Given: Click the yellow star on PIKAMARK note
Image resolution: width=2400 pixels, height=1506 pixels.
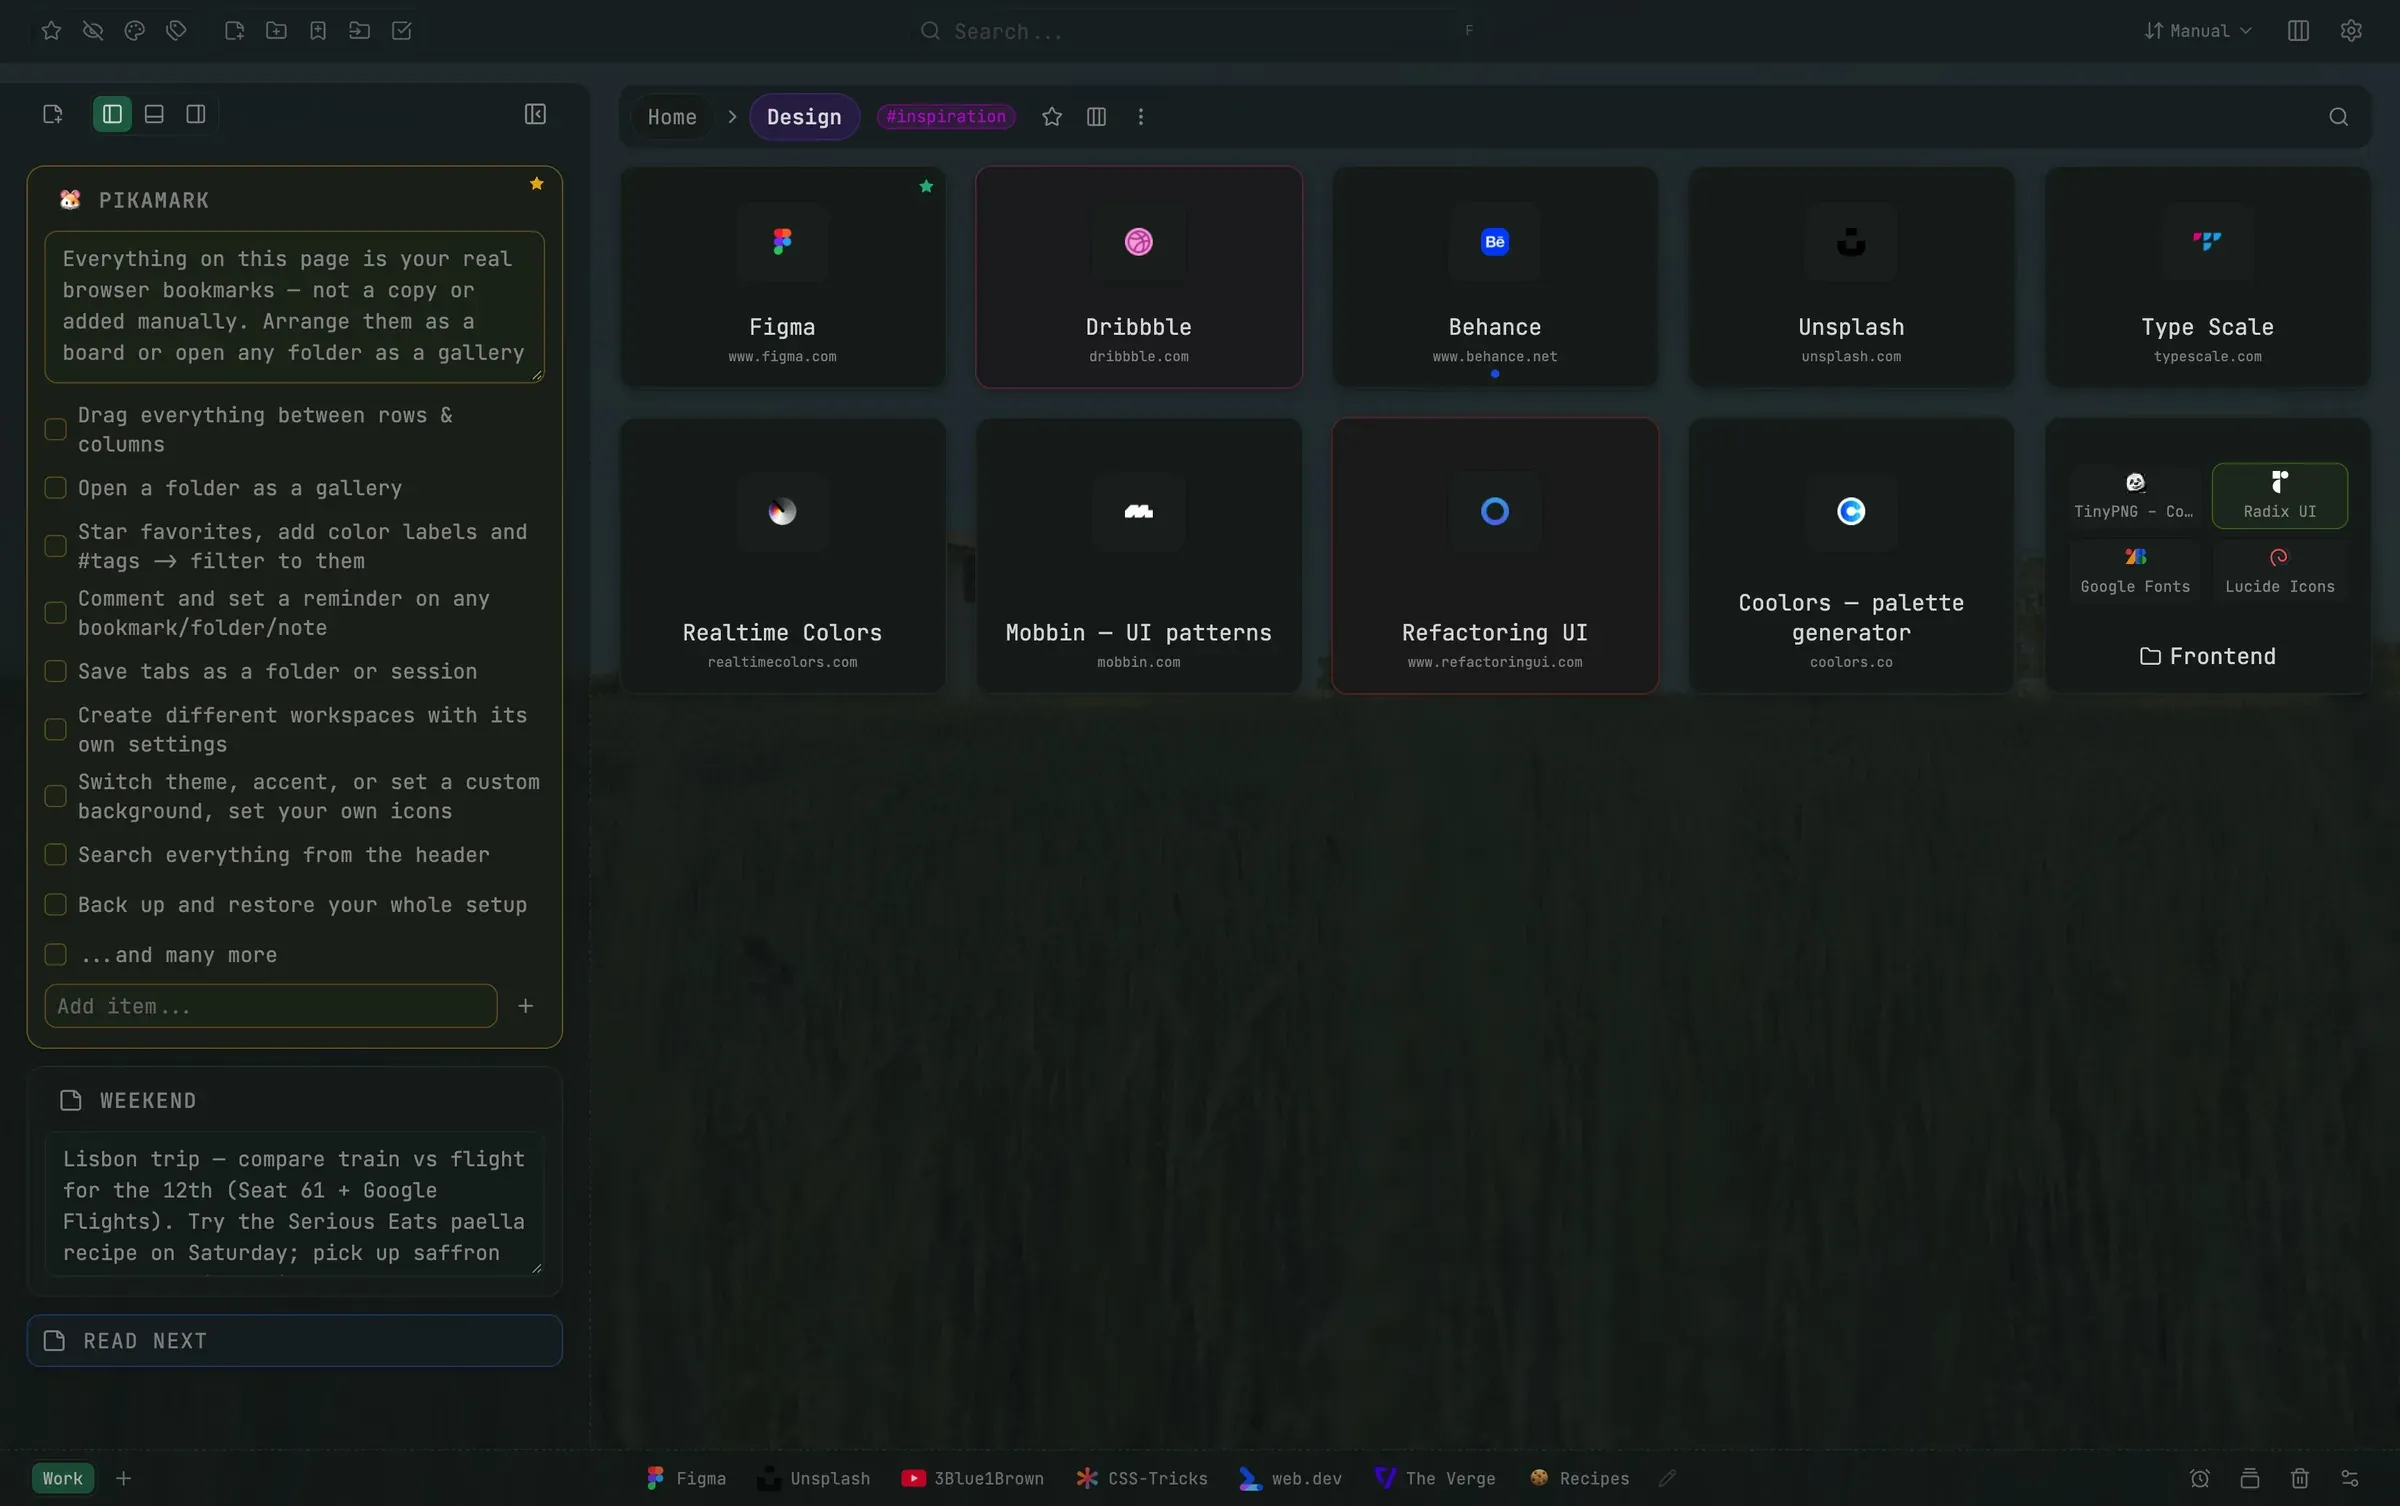Looking at the screenshot, I should click(537, 184).
